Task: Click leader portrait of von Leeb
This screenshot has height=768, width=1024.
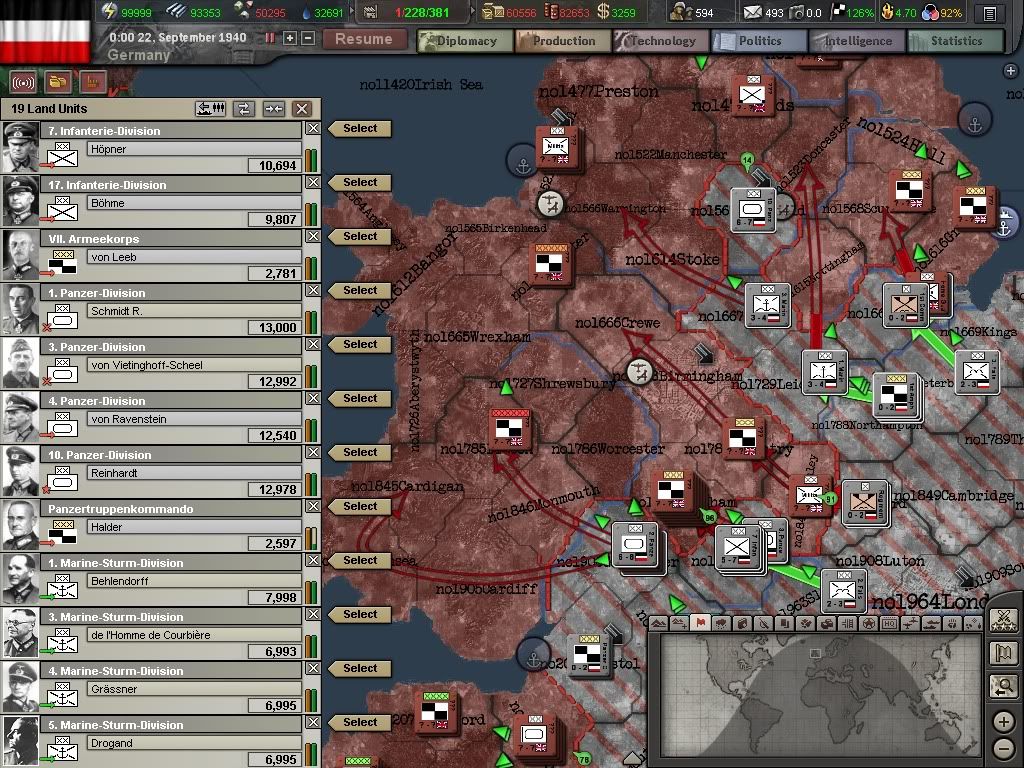Action: tap(21, 255)
